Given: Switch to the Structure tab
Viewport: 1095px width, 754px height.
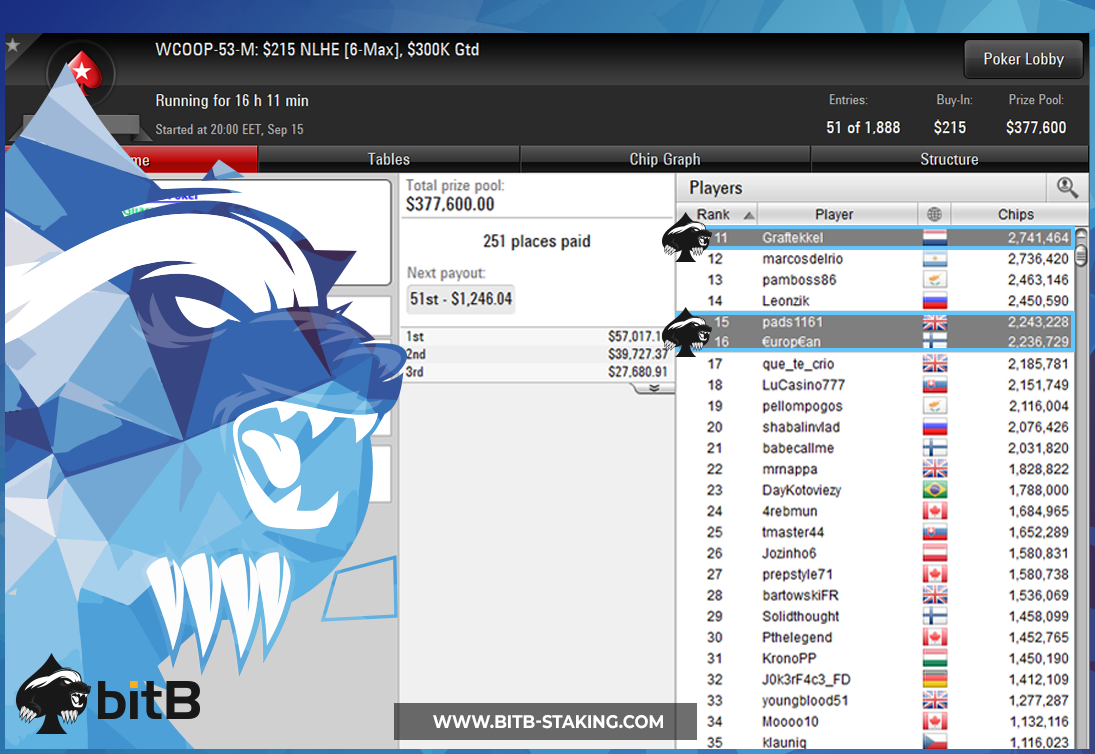Looking at the screenshot, I should [949, 159].
